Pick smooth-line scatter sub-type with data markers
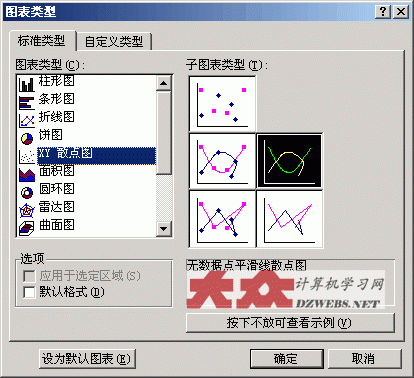Viewport: 414px width, 378px height. pos(222,161)
